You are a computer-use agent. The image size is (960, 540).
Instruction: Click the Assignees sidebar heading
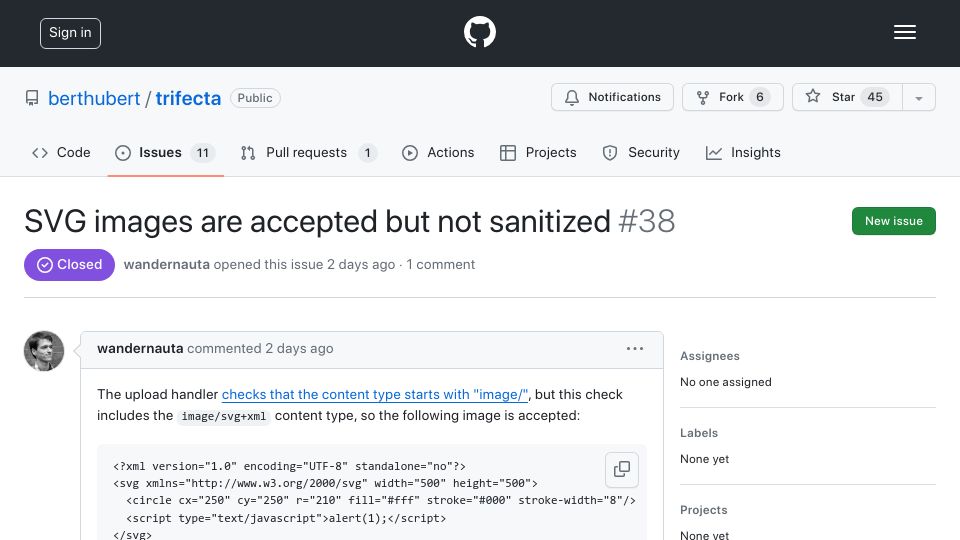point(710,356)
